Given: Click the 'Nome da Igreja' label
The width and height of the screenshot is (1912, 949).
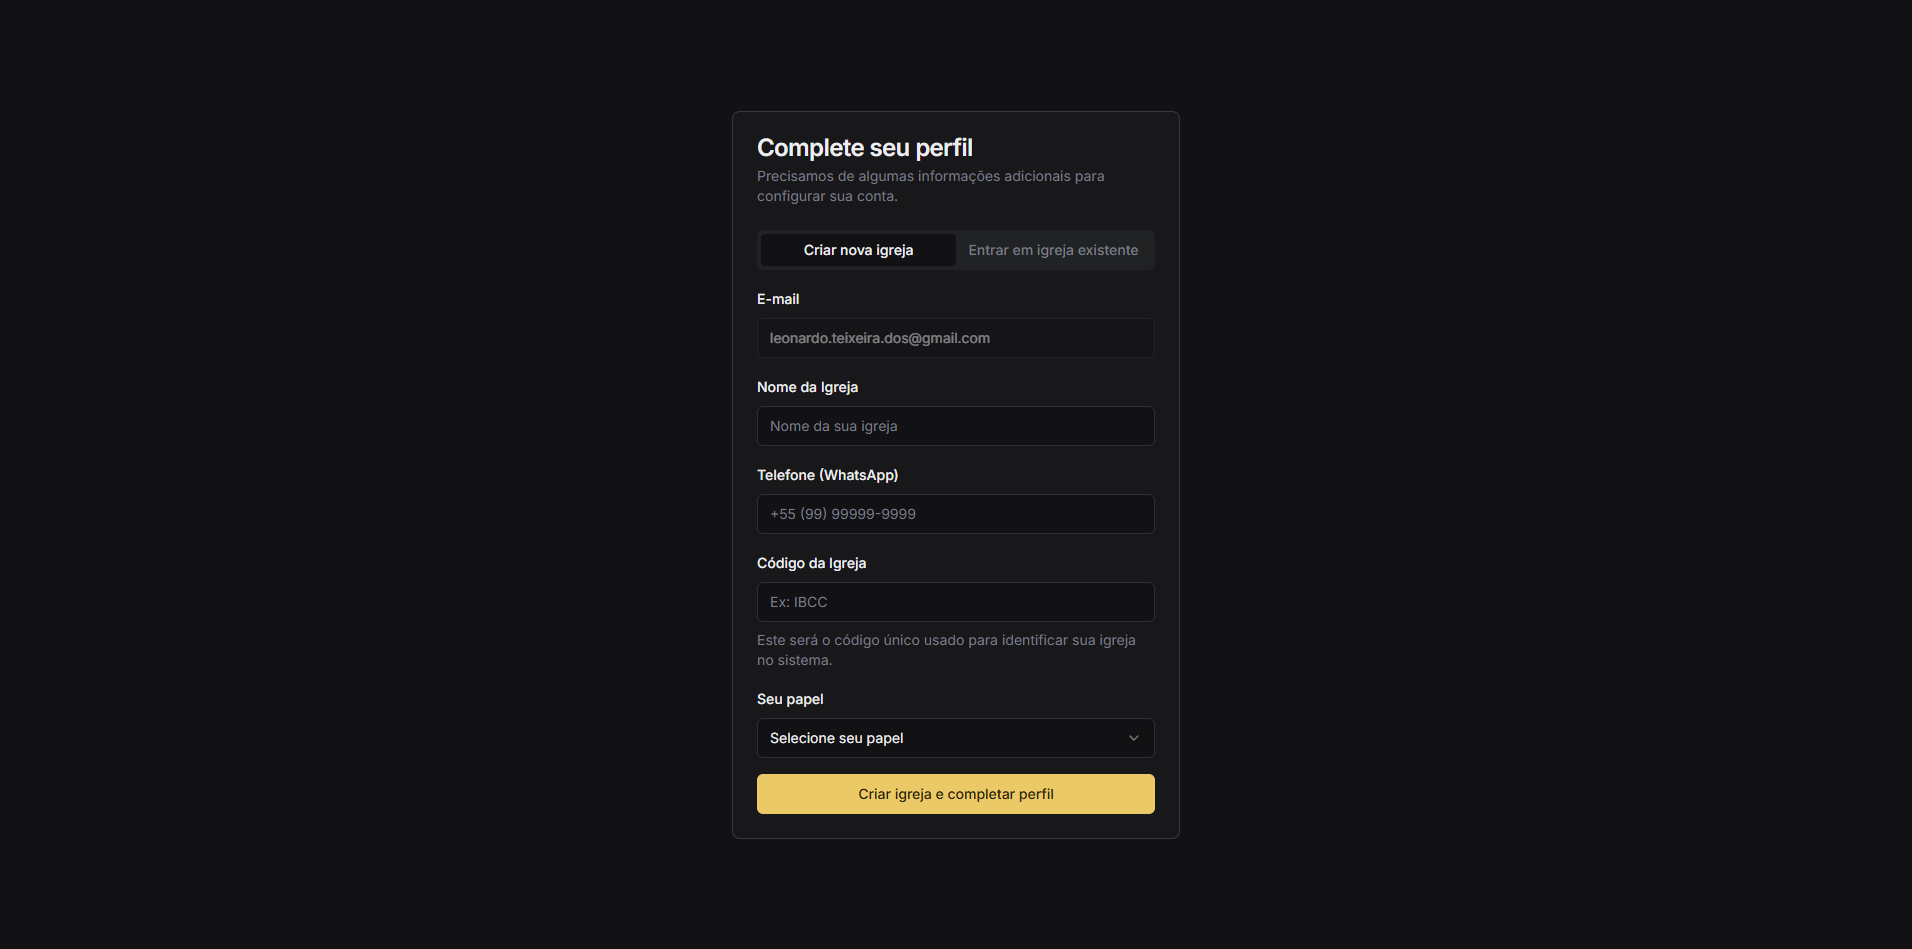Looking at the screenshot, I should click(x=807, y=387).
